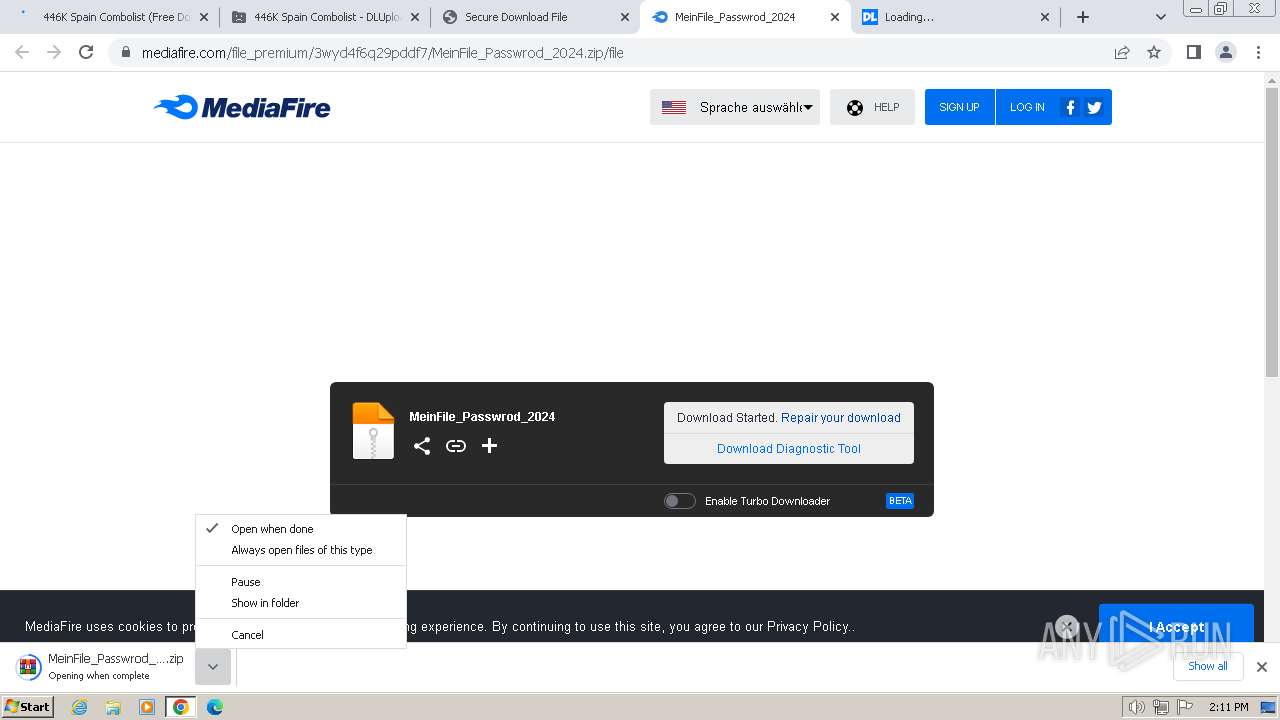This screenshot has width=1280, height=720.
Task: Click the volume tray icon
Action: coord(1136,707)
